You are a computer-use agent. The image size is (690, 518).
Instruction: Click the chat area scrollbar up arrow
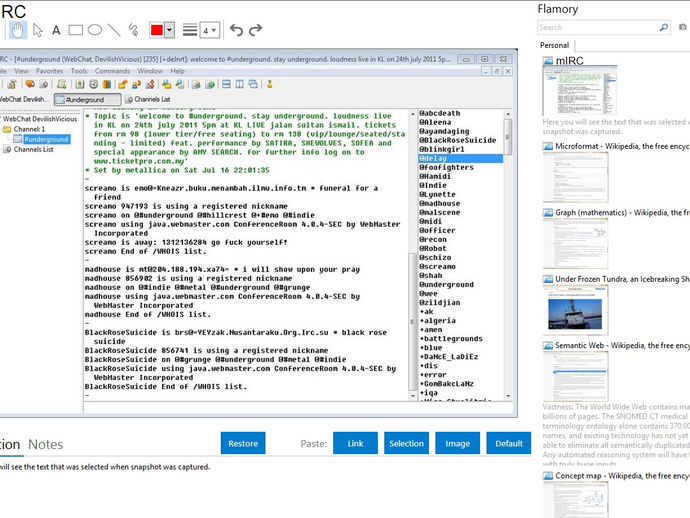[412, 114]
